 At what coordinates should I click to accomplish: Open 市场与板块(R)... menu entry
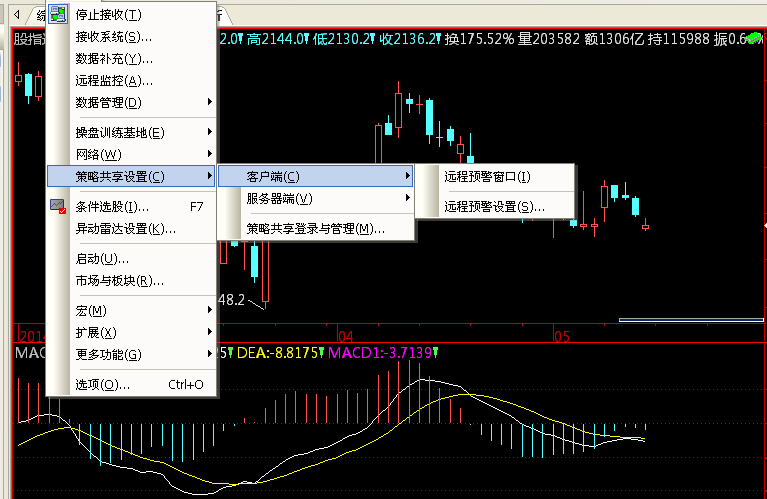coord(131,280)
